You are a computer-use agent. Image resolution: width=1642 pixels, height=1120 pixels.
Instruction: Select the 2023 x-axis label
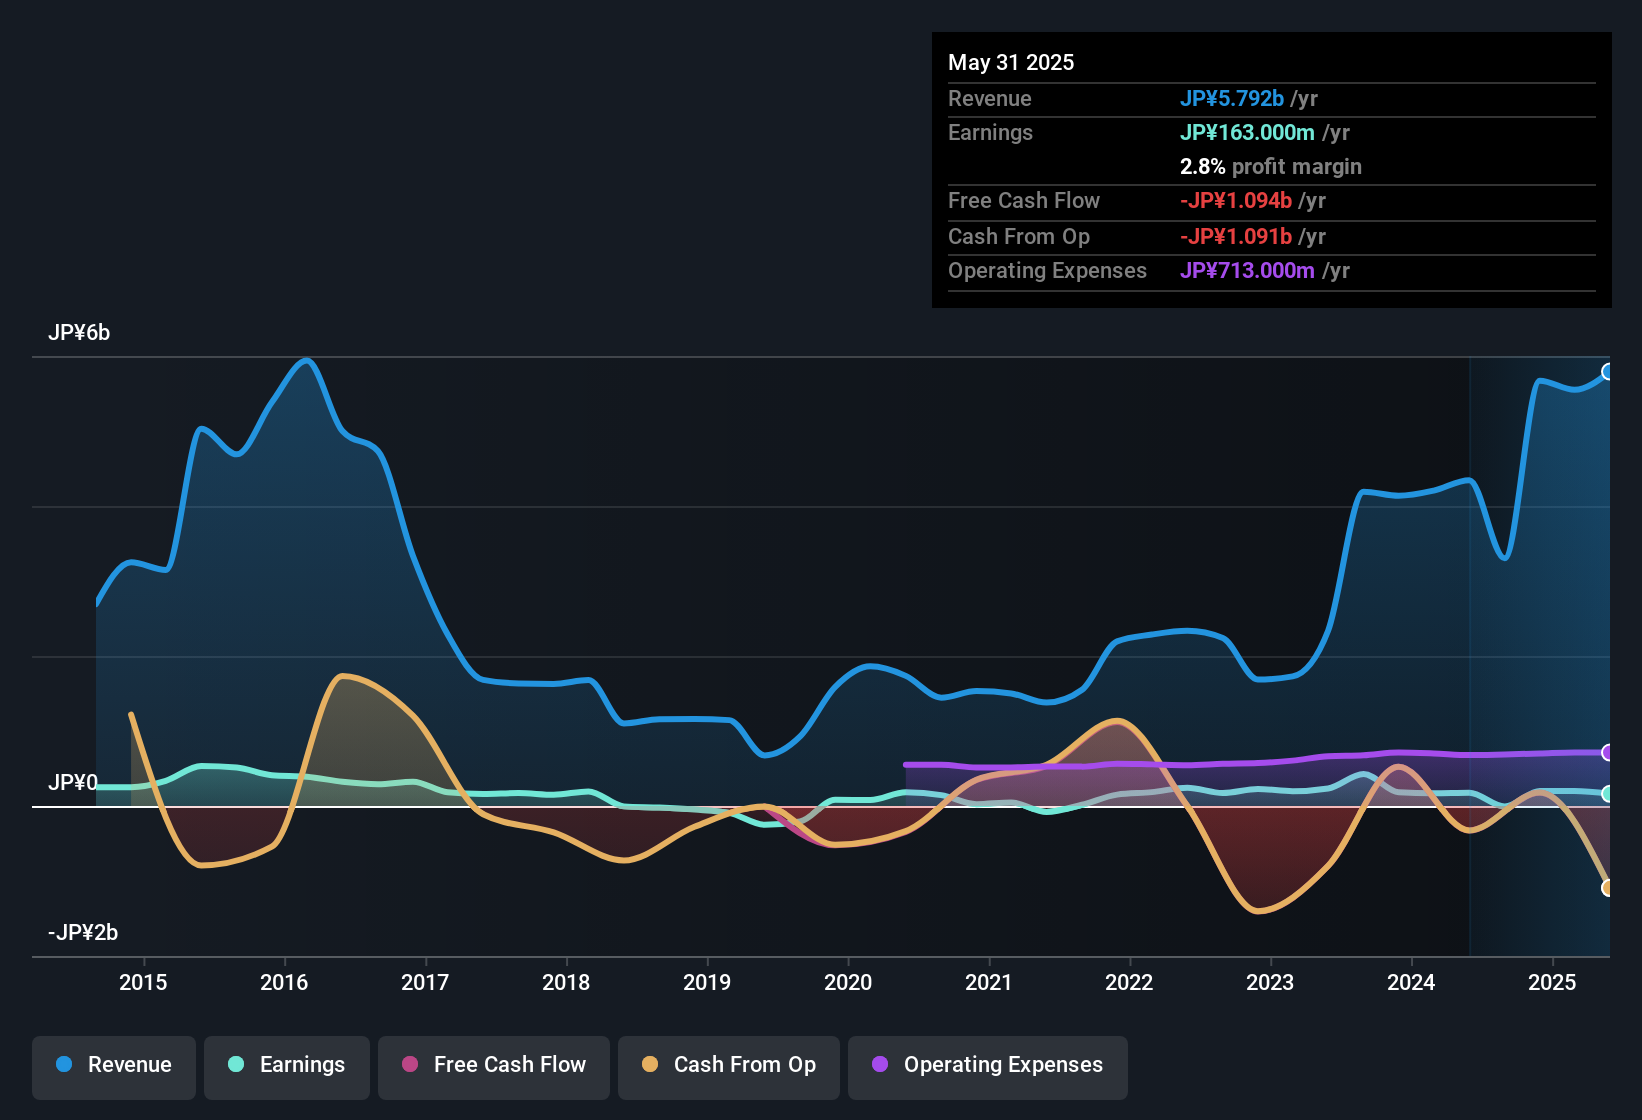tap(1270, 983)
